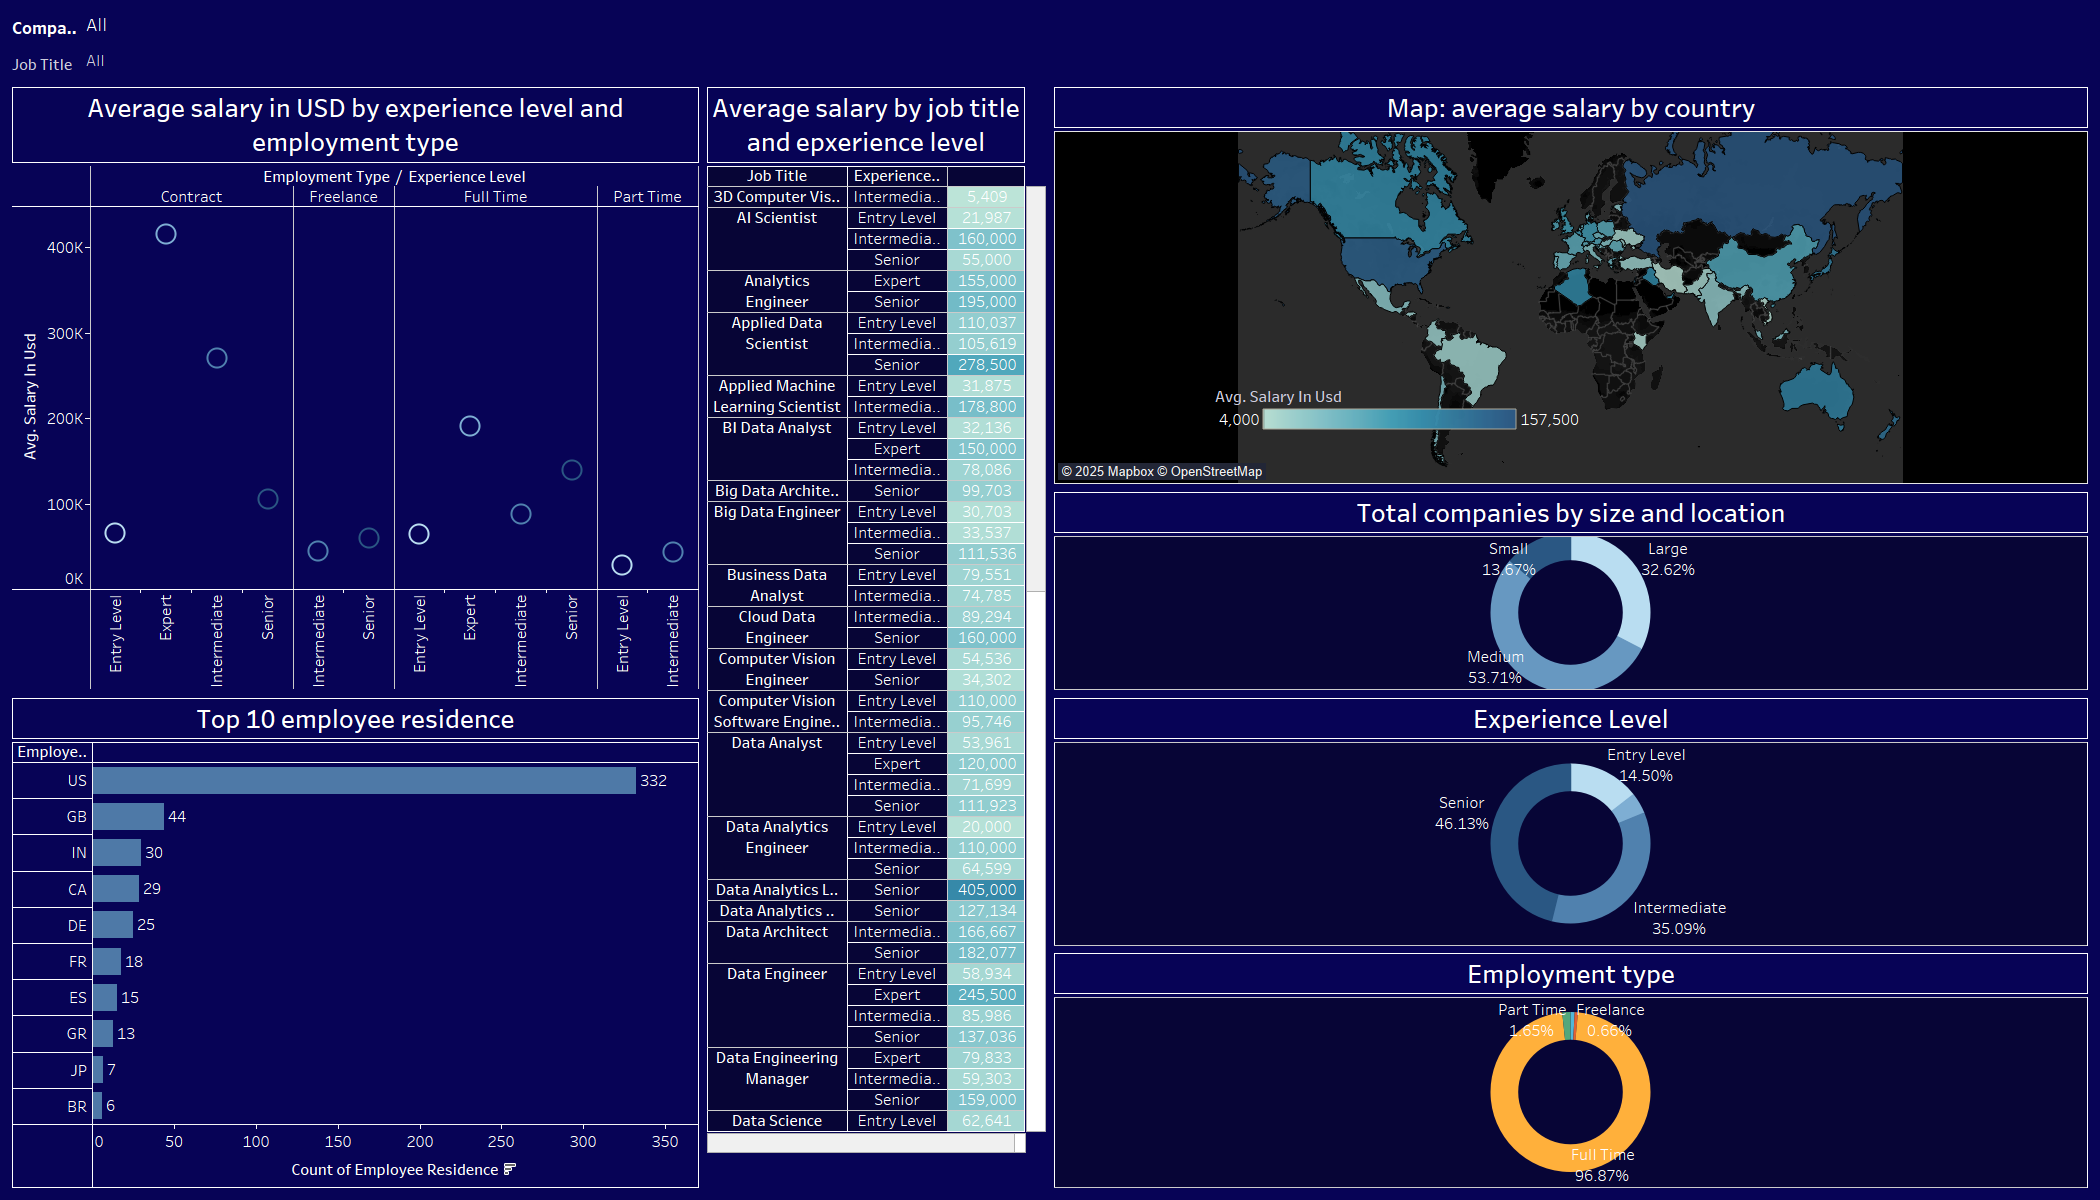Image resolution: width=2100 pixels, height=1200 pixels.
Task: Select the Expert circle under Contract employment type
Action: click(x=166, y=233)
